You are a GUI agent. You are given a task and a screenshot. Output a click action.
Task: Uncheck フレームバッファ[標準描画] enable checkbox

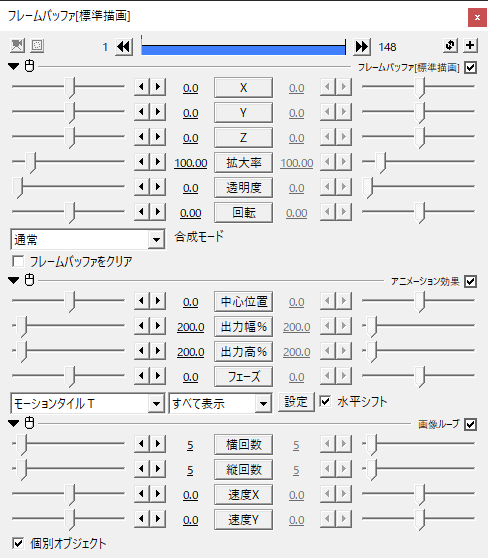coord(471,67)
